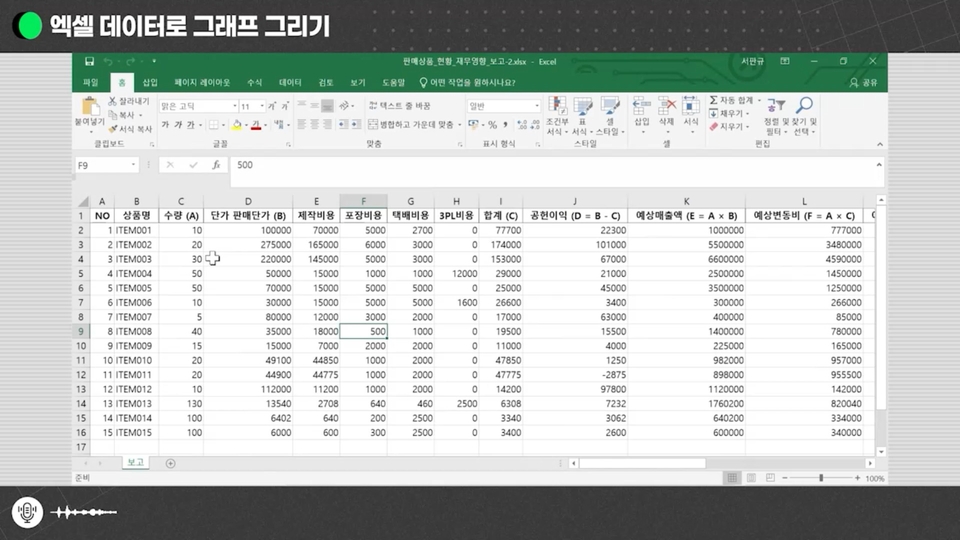Click the Cut (잘라내기) scissors icon
The image size is (960, 540).
click(x=112, y=101)
